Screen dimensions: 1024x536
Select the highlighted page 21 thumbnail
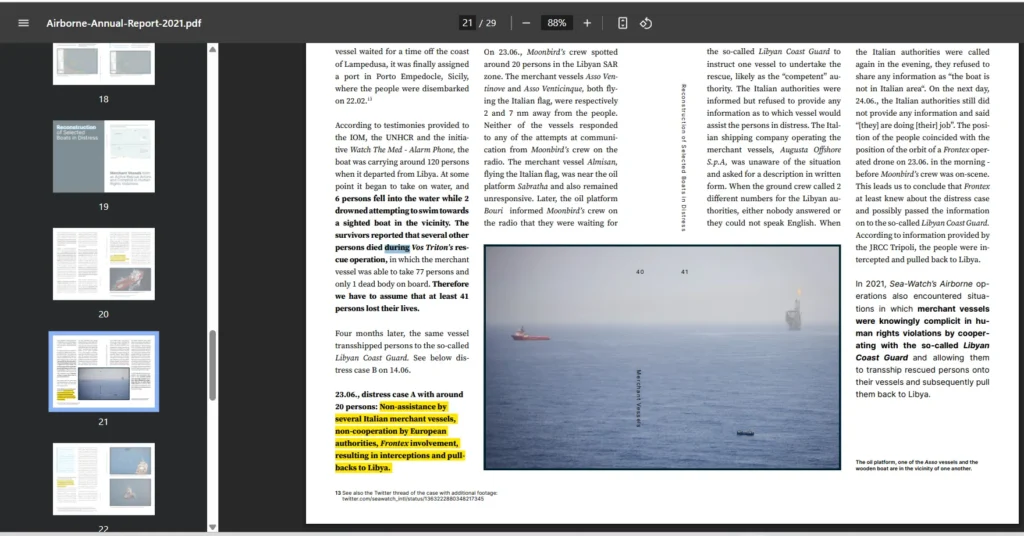point(104,371)
